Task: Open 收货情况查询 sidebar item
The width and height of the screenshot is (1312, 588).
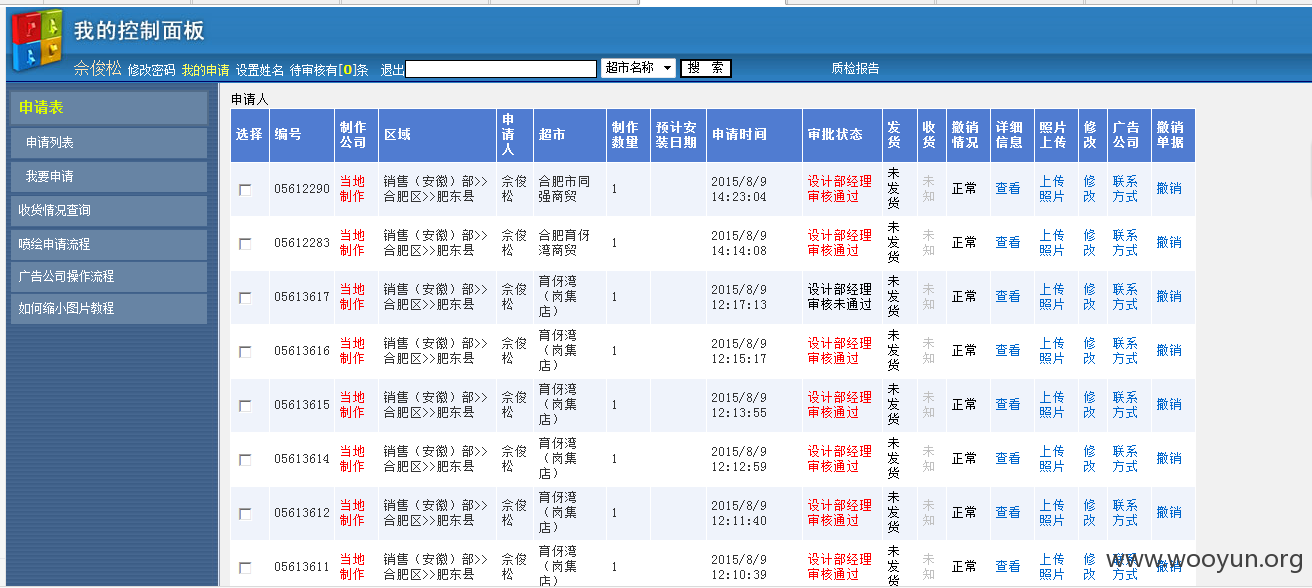Action: (109, 211)
